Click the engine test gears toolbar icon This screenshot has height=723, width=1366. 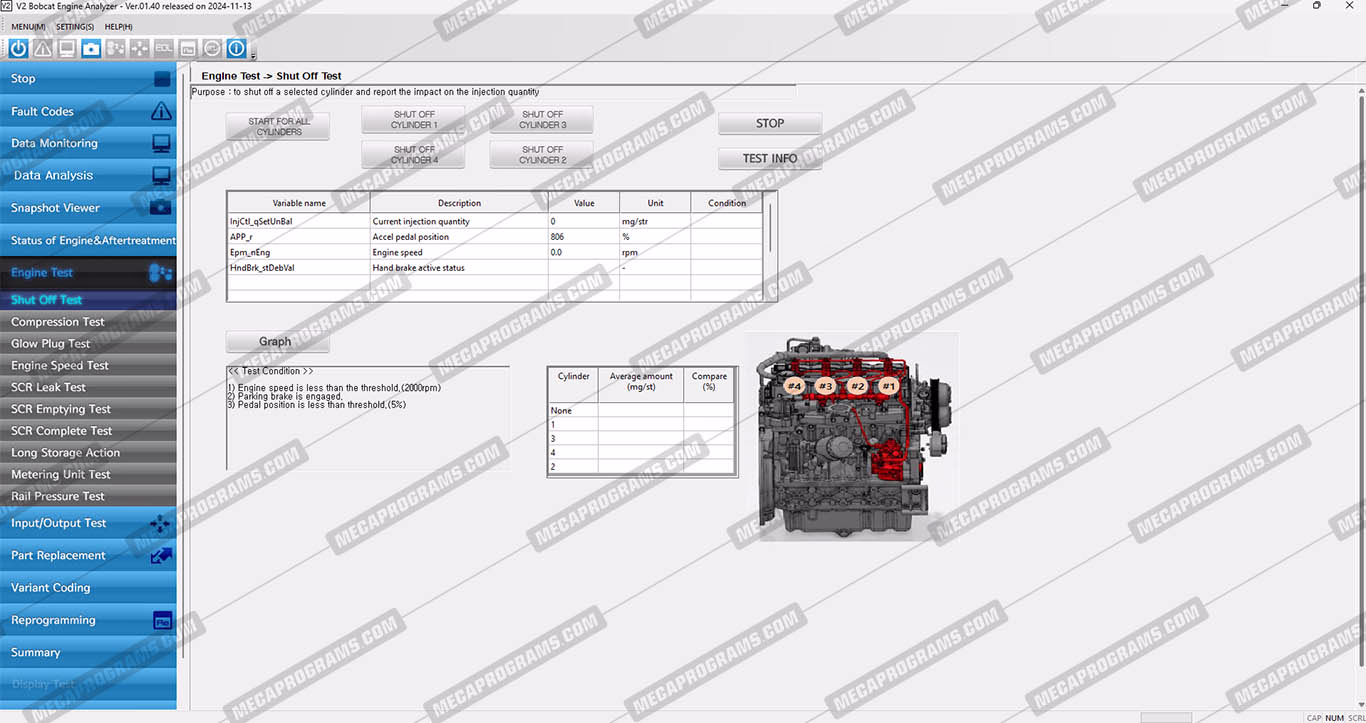coord(115,48)
